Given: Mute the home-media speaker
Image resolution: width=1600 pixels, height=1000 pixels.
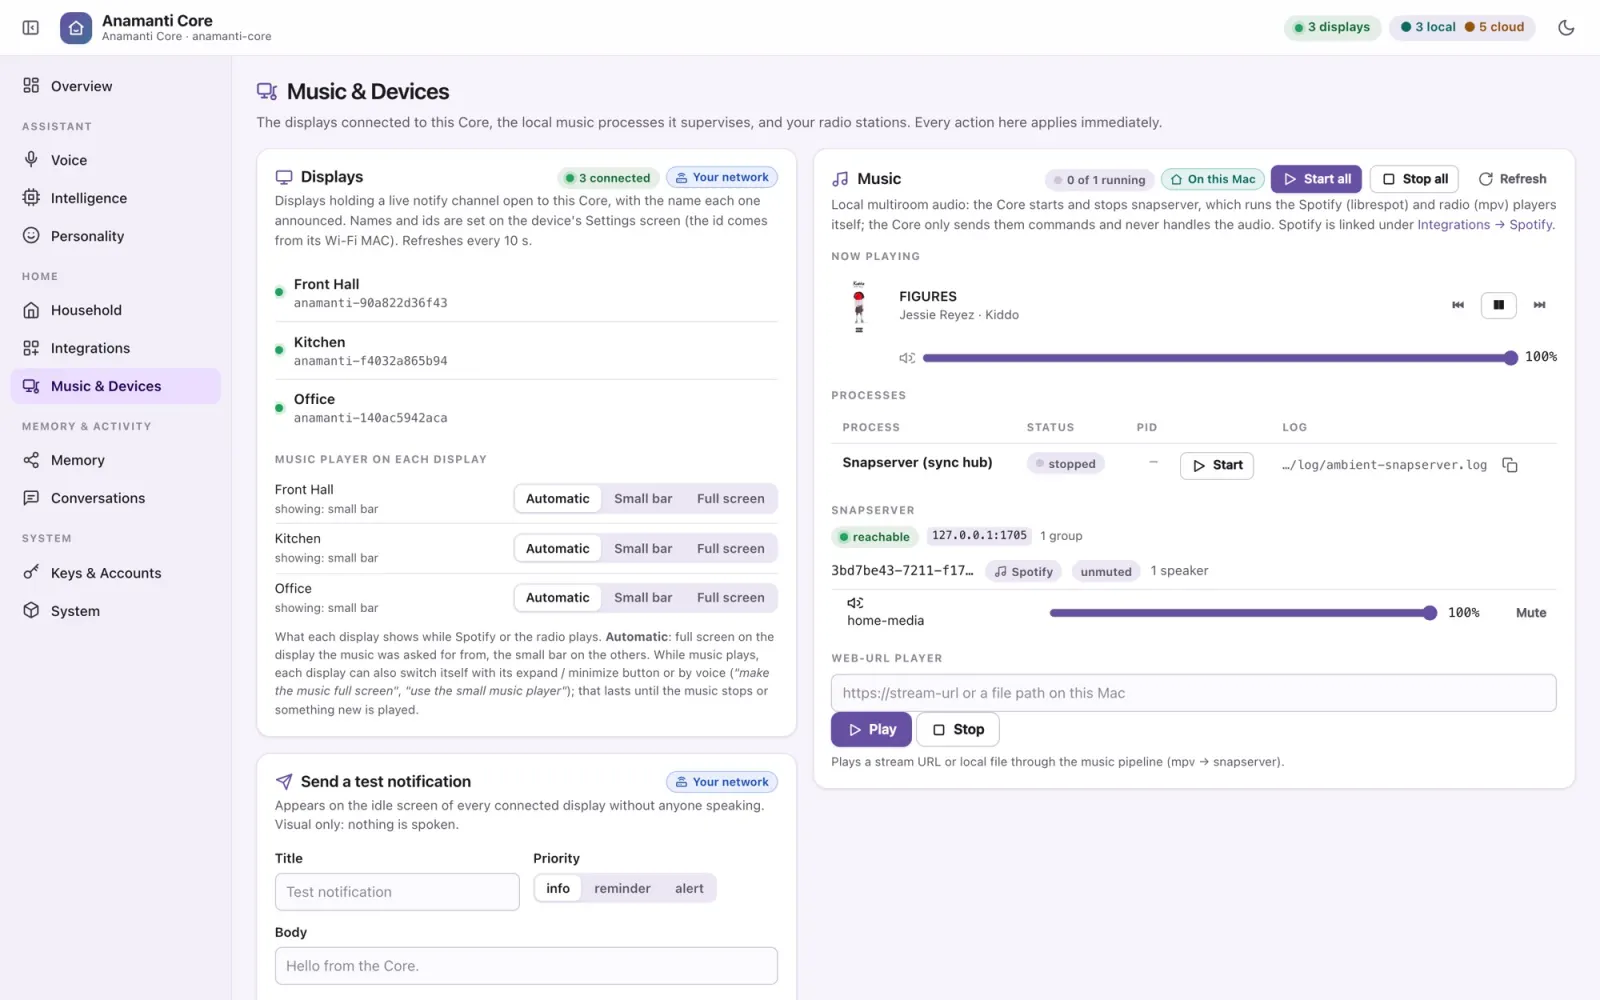Looking at the screenshot, I should (1530, 613).
